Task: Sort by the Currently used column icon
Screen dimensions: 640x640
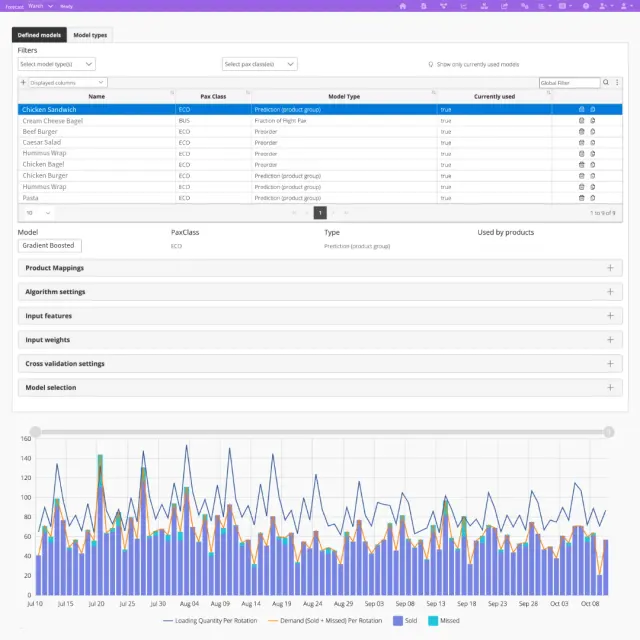Action: 549,93
